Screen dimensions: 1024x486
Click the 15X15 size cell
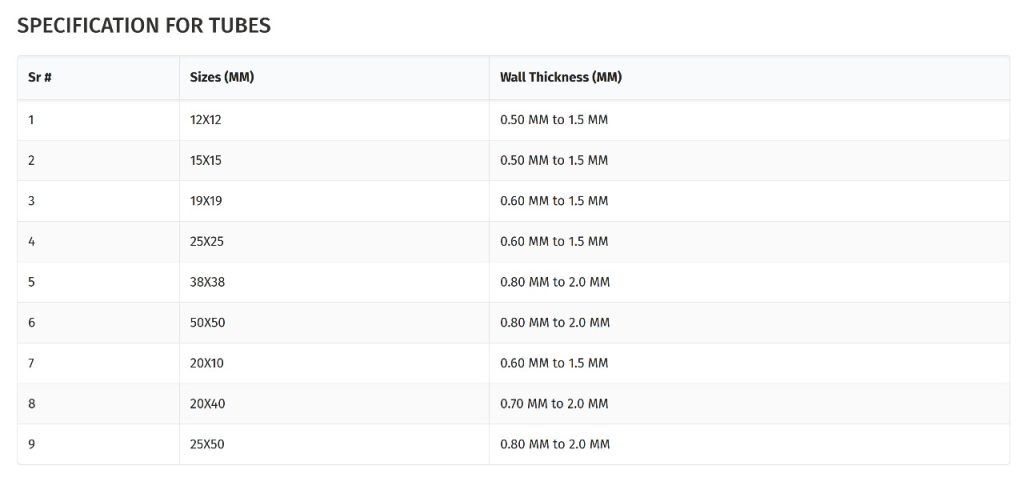[x=206, y=161]
